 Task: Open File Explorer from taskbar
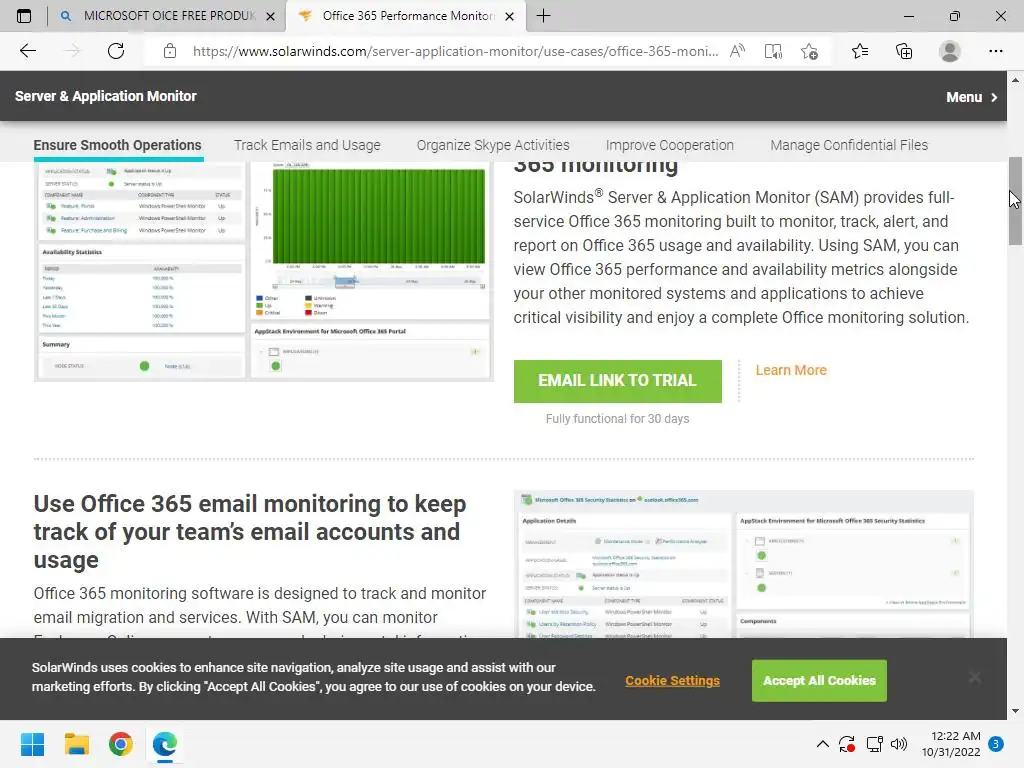76,744
